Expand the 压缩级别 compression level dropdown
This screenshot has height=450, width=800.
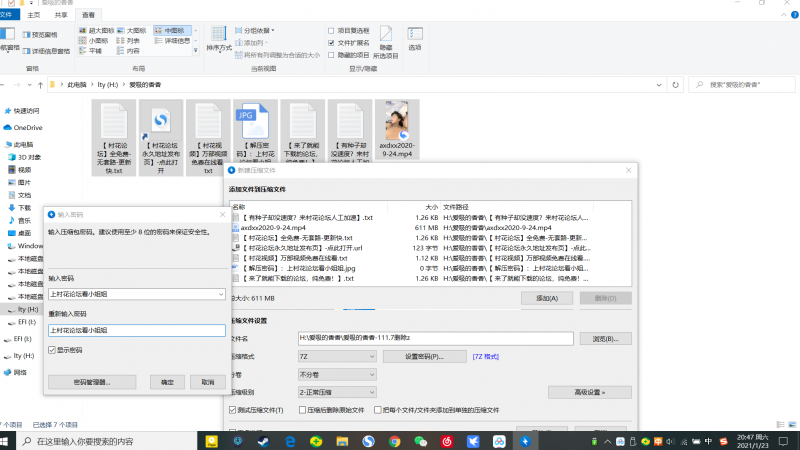[337, 392]
